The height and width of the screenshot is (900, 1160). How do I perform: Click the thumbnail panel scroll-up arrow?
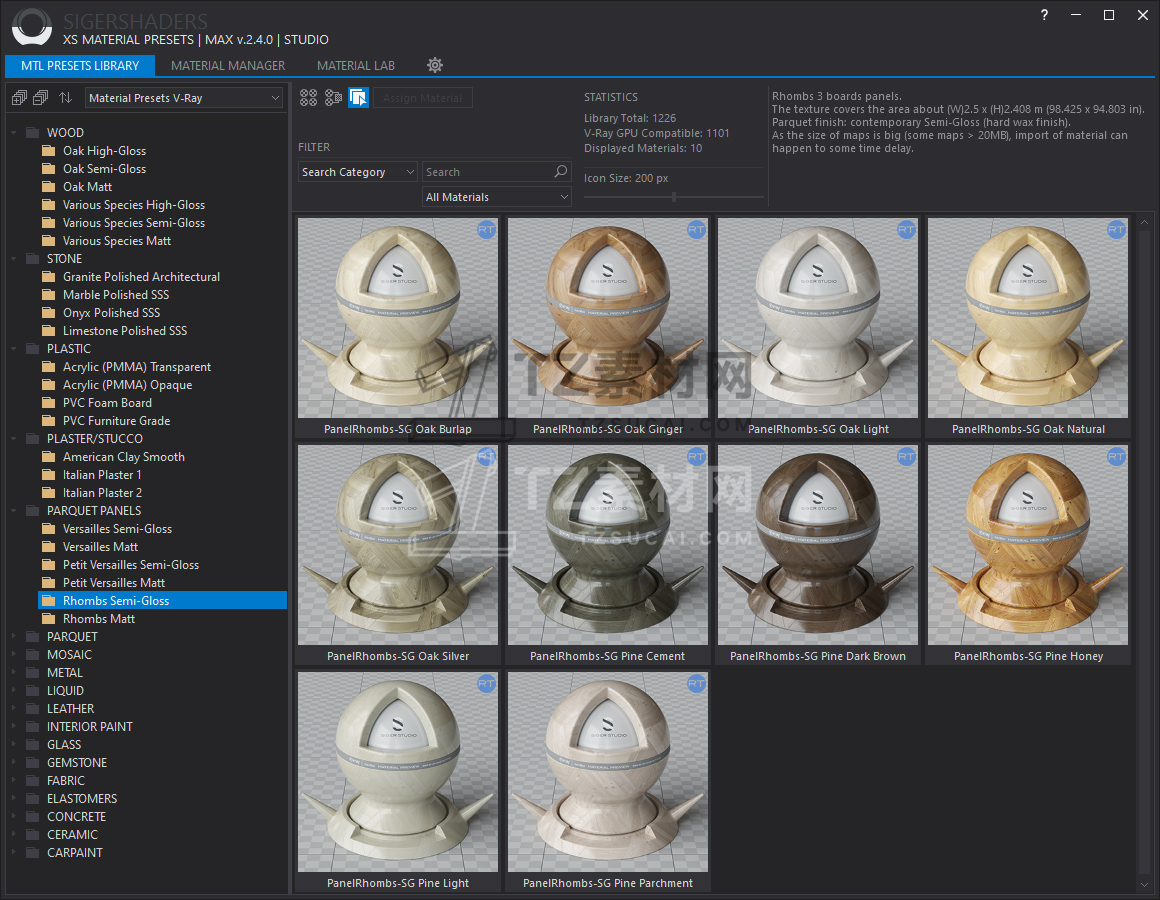coord(1144,222)
